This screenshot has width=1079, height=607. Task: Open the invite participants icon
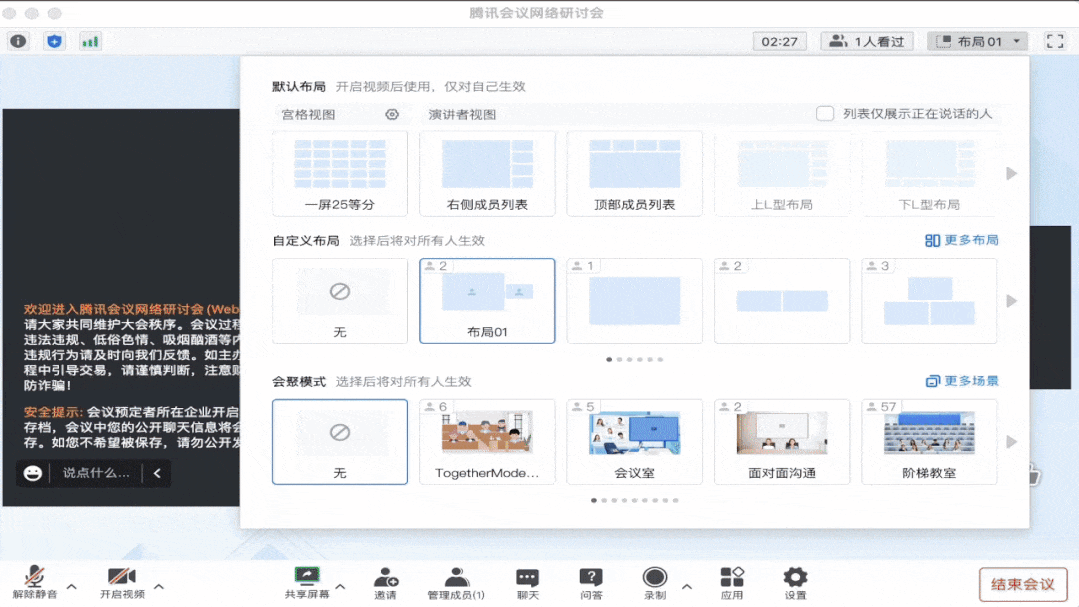385,583
